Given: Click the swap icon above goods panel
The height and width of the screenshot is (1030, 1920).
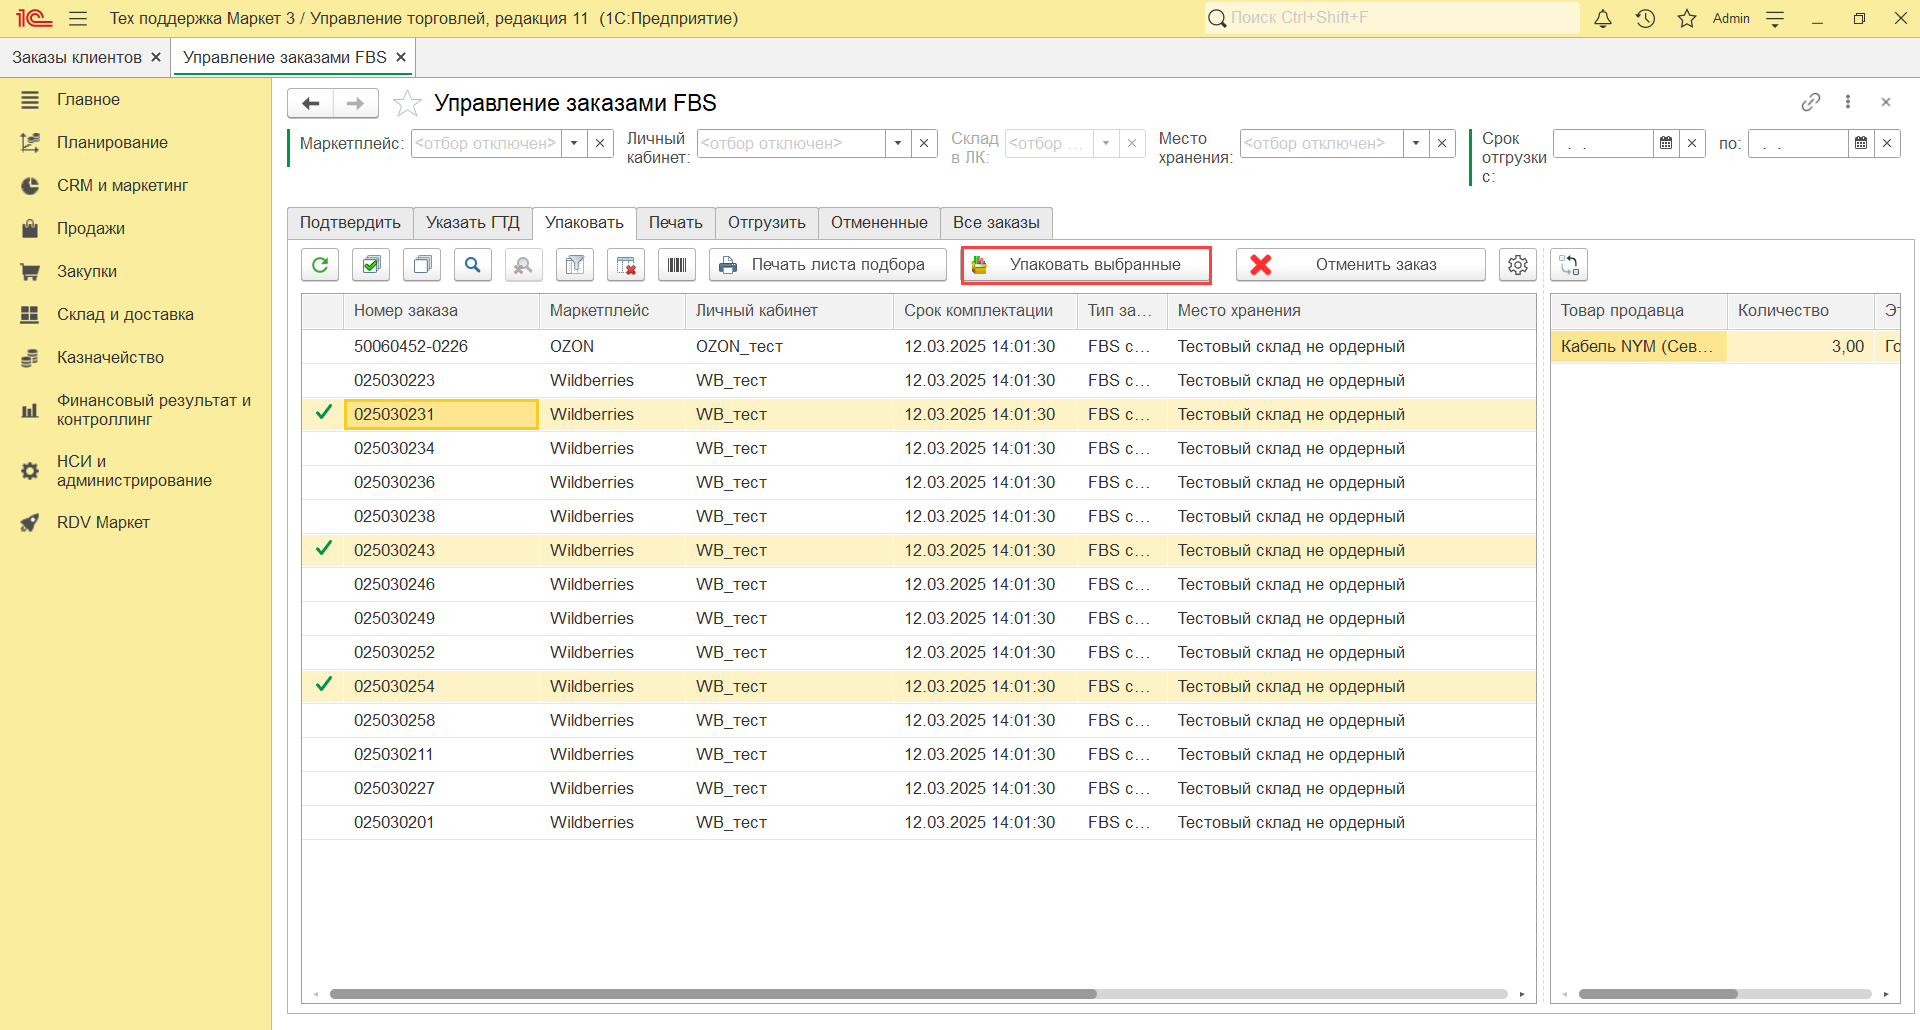Looking at the screenshot, I should (1569, 265).
